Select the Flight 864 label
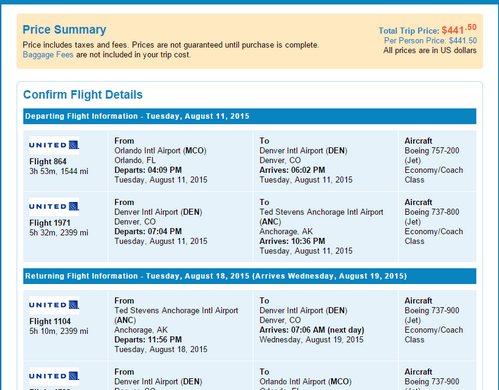The width and height of the screenshot is (499, 390). click(48, 162)
